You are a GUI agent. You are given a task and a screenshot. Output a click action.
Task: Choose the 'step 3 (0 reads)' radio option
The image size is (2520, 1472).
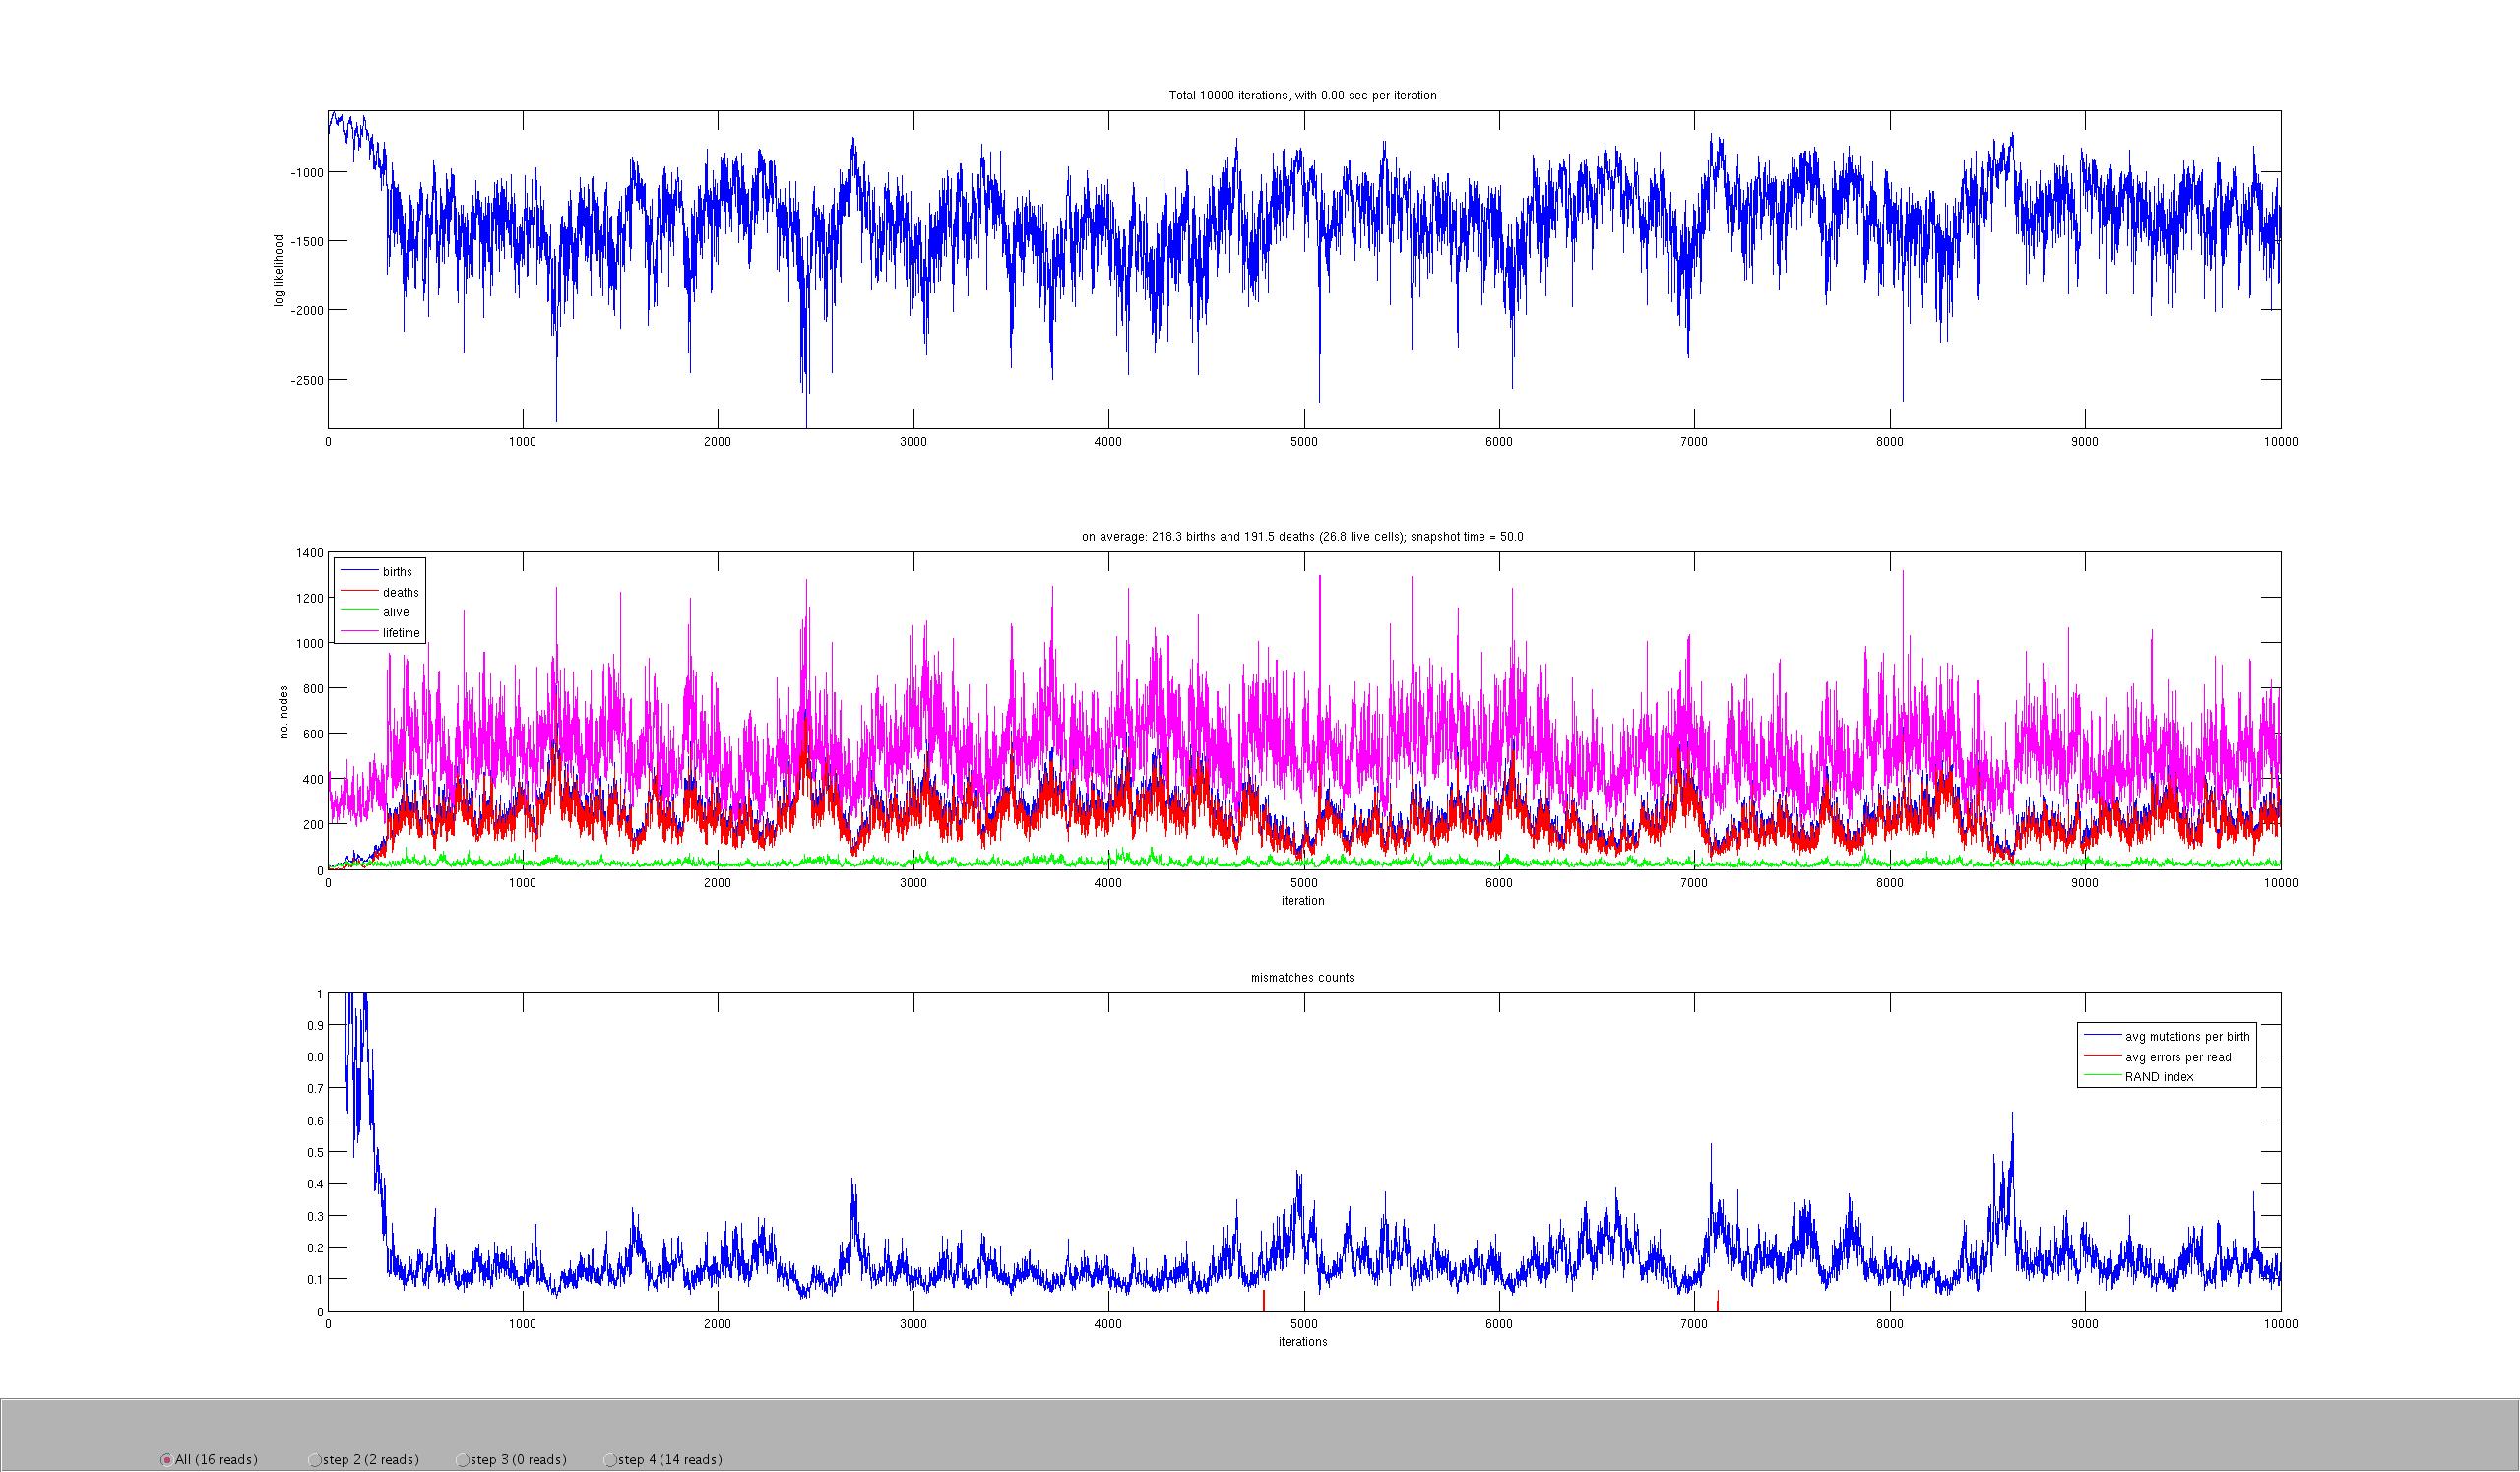click(x=463, y=1460)
